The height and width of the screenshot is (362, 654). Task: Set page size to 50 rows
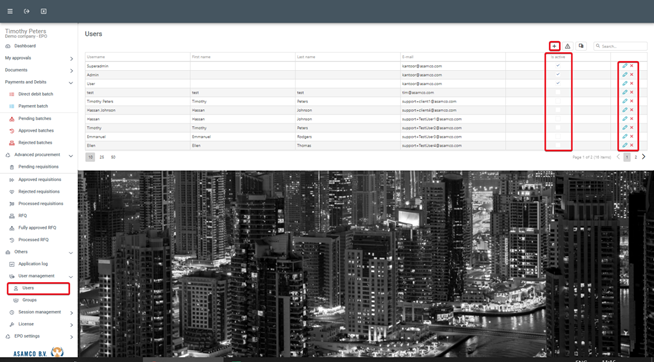tap(113, 157)
